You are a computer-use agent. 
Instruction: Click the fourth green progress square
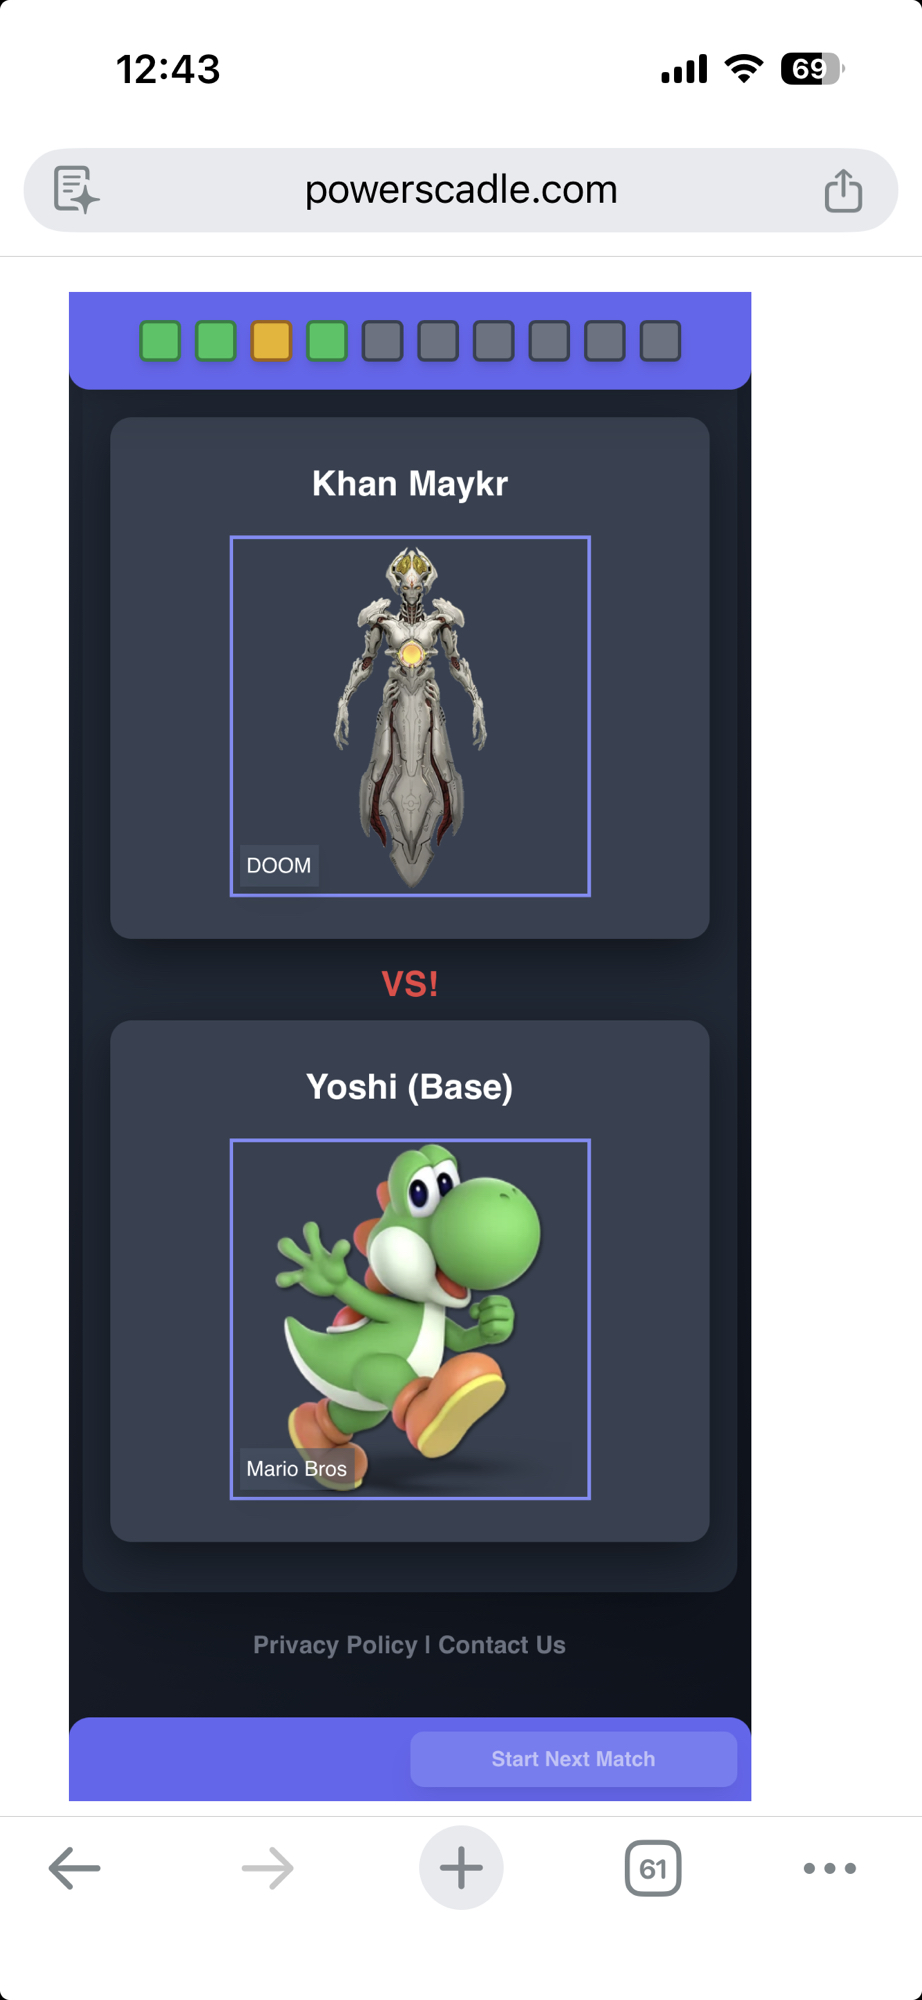[327, 341]
